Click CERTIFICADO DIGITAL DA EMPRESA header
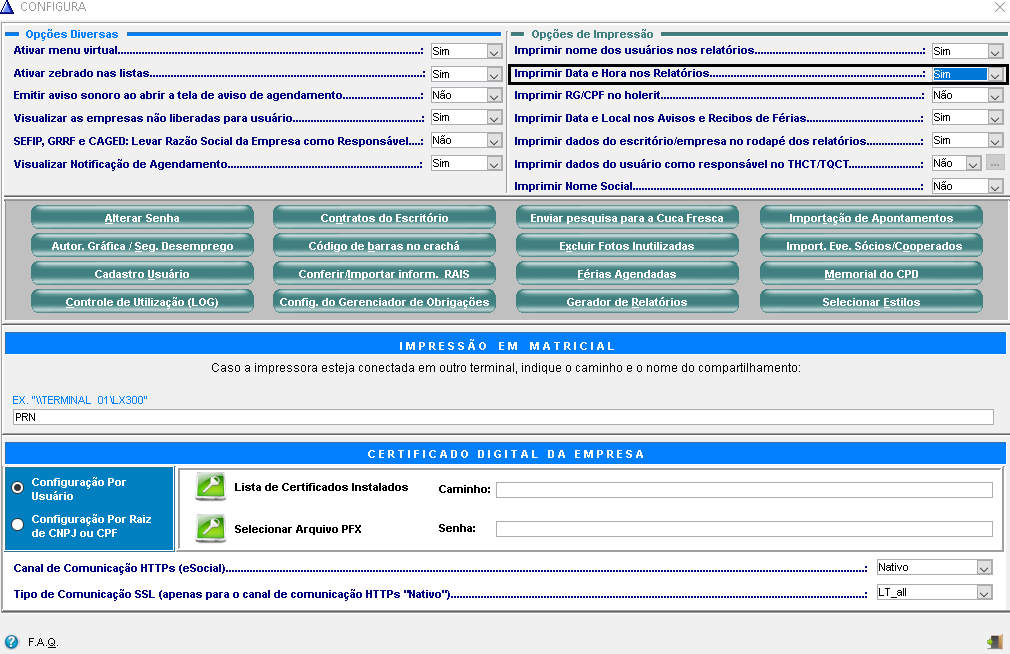Image resolution: width=1010 pixels, height=654 pixels. click(506, 454)
